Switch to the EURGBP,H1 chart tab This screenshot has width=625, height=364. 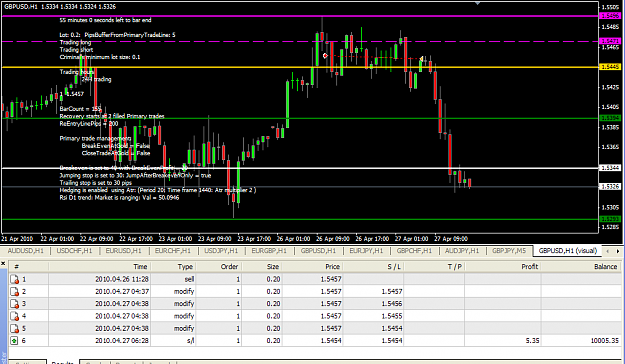pos(269,251)
